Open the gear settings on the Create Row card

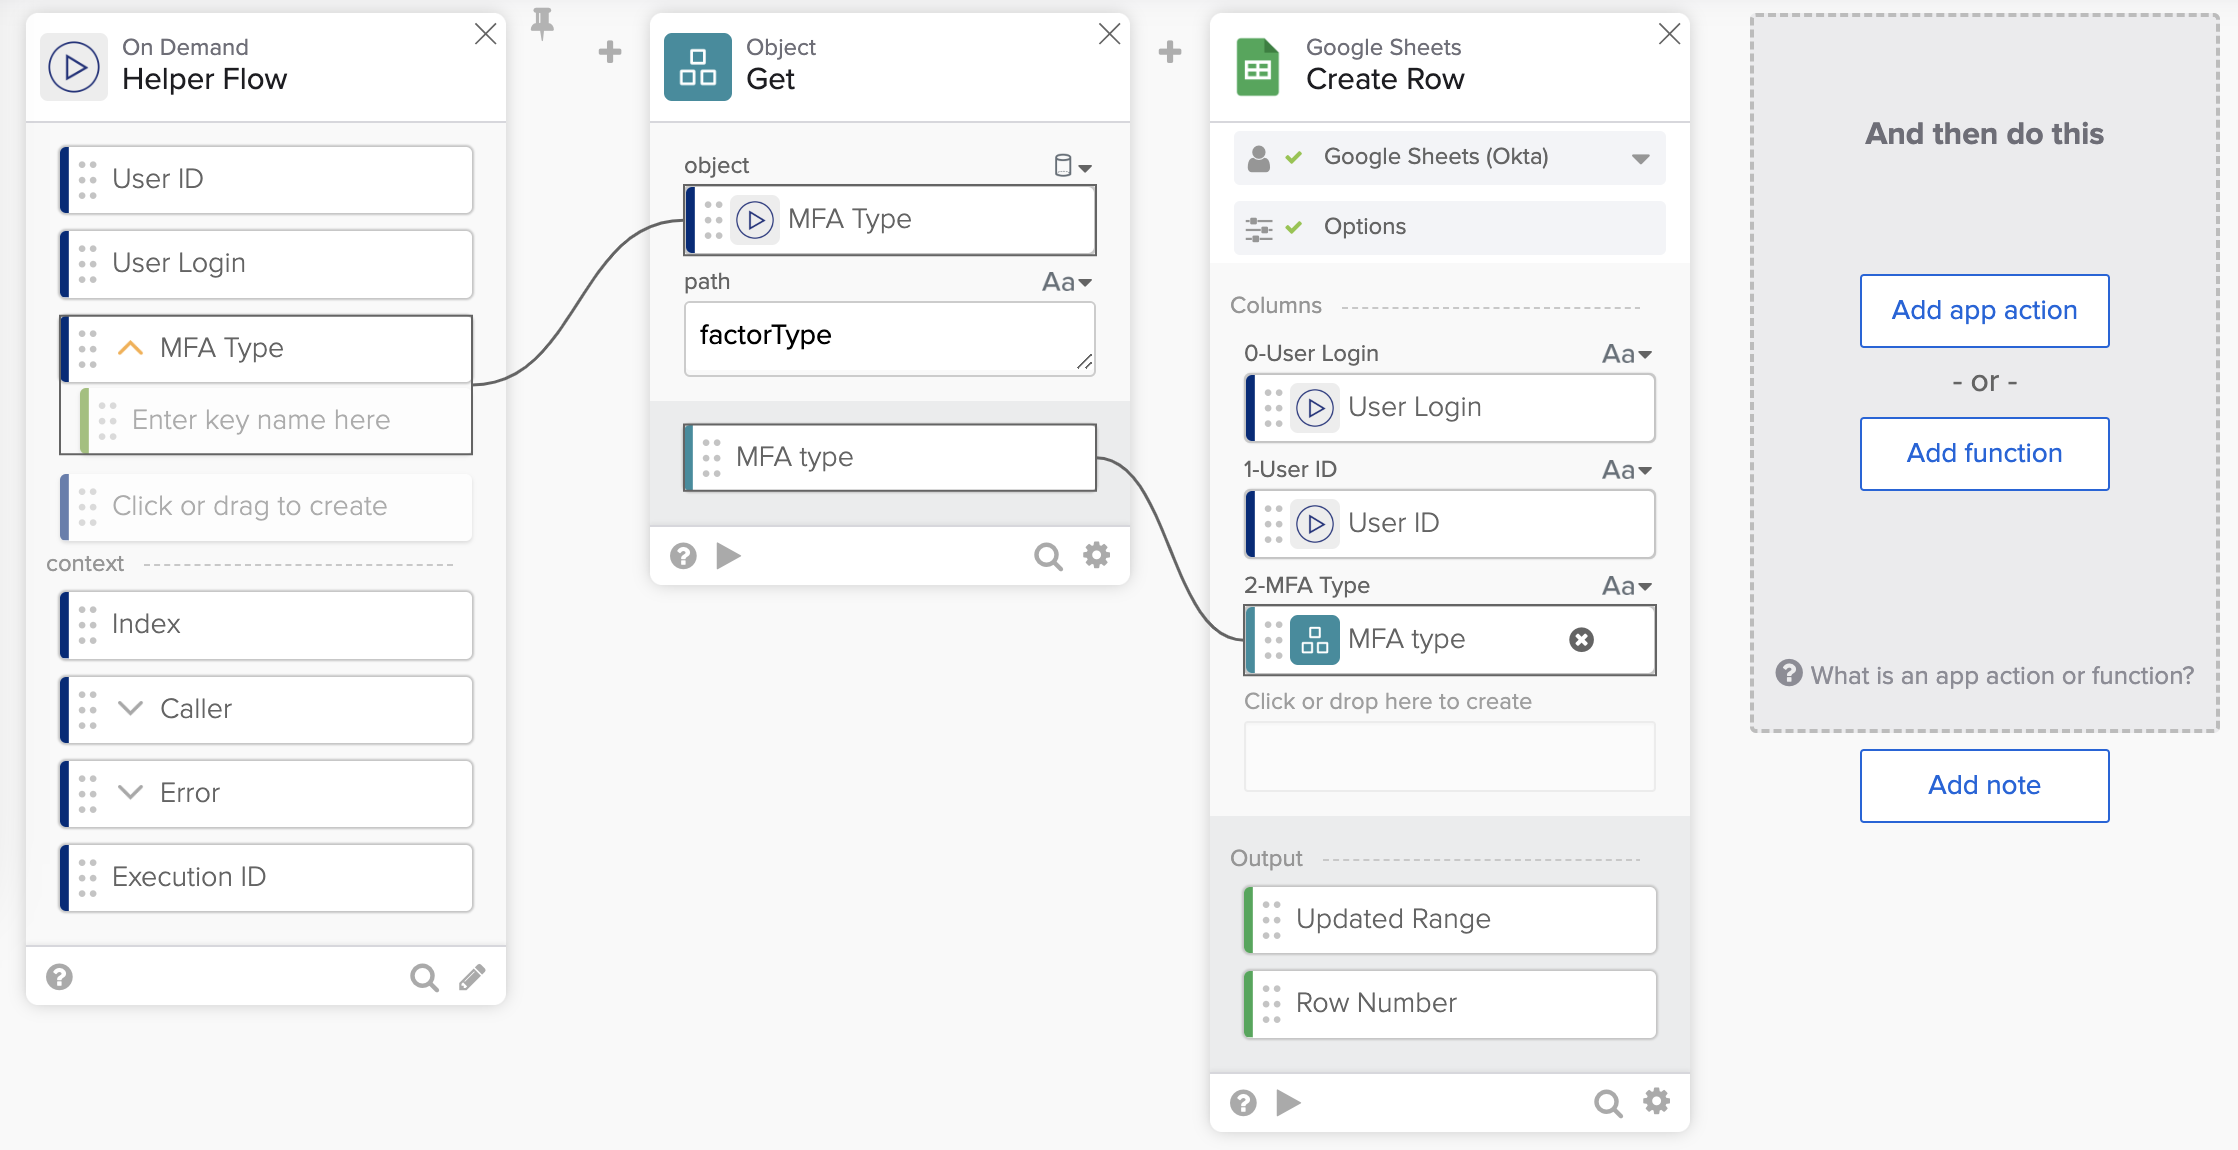tap(1656, 1103)
